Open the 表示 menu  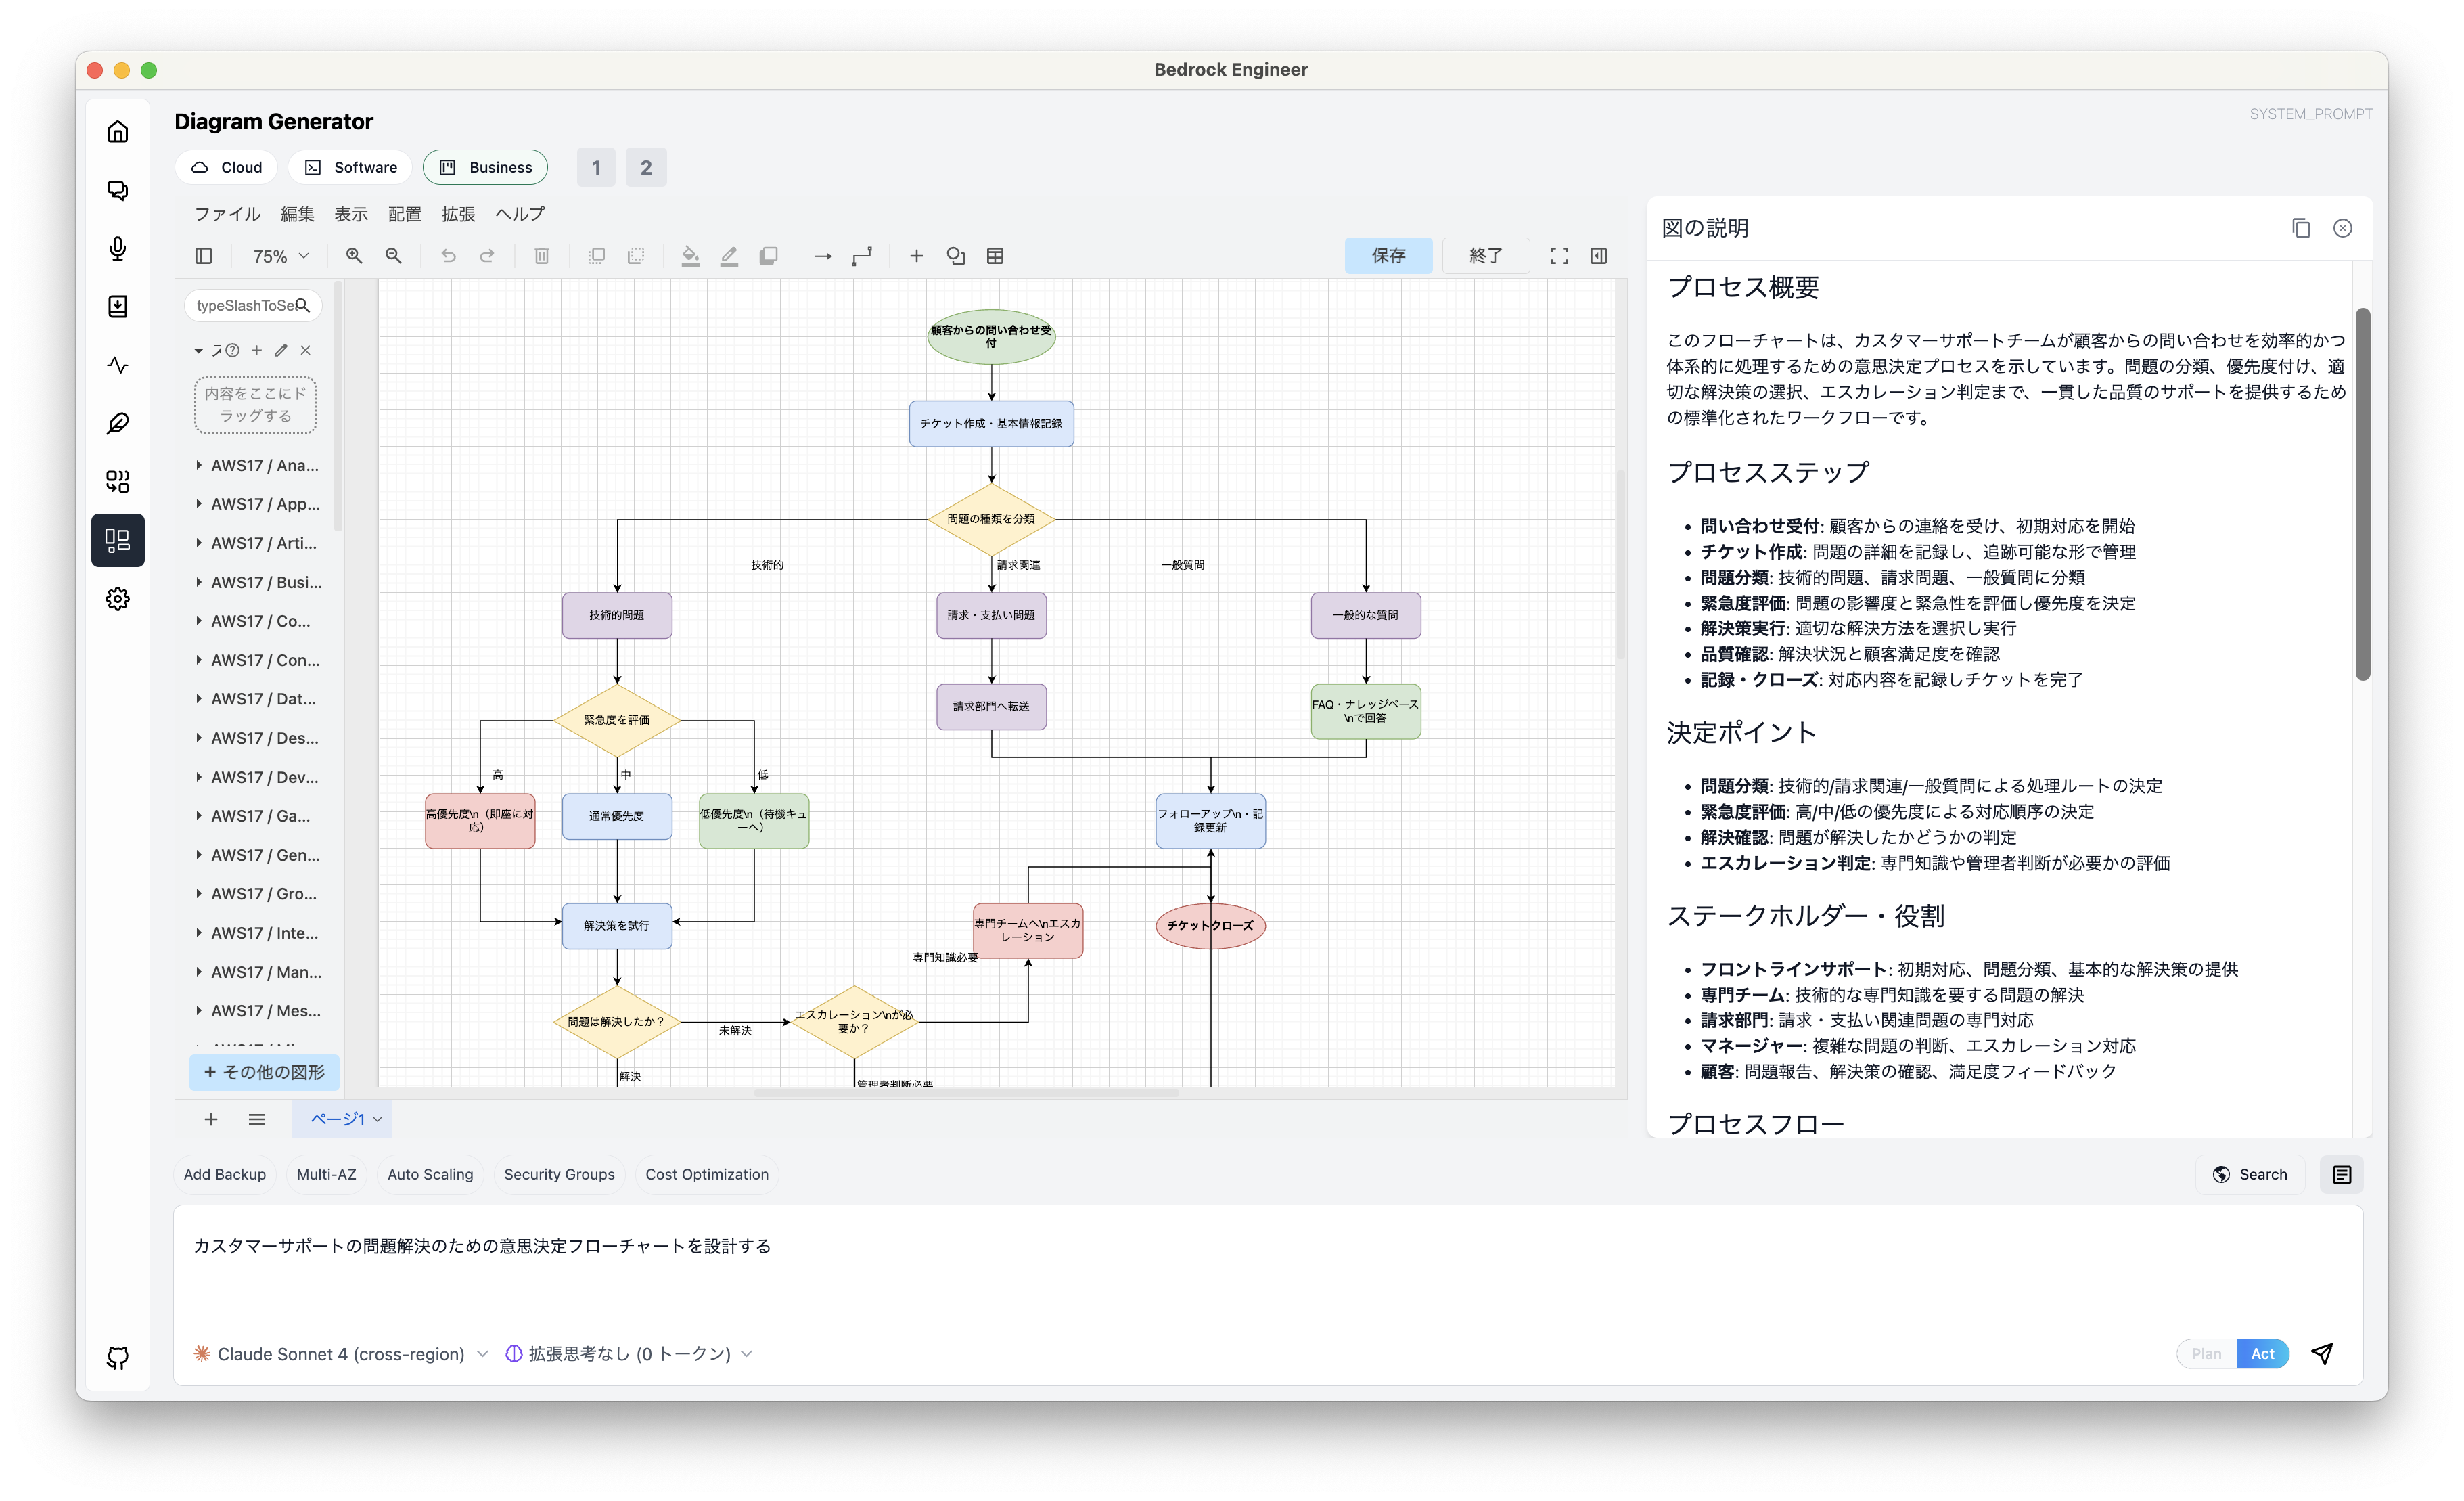[x=351, y=213]
